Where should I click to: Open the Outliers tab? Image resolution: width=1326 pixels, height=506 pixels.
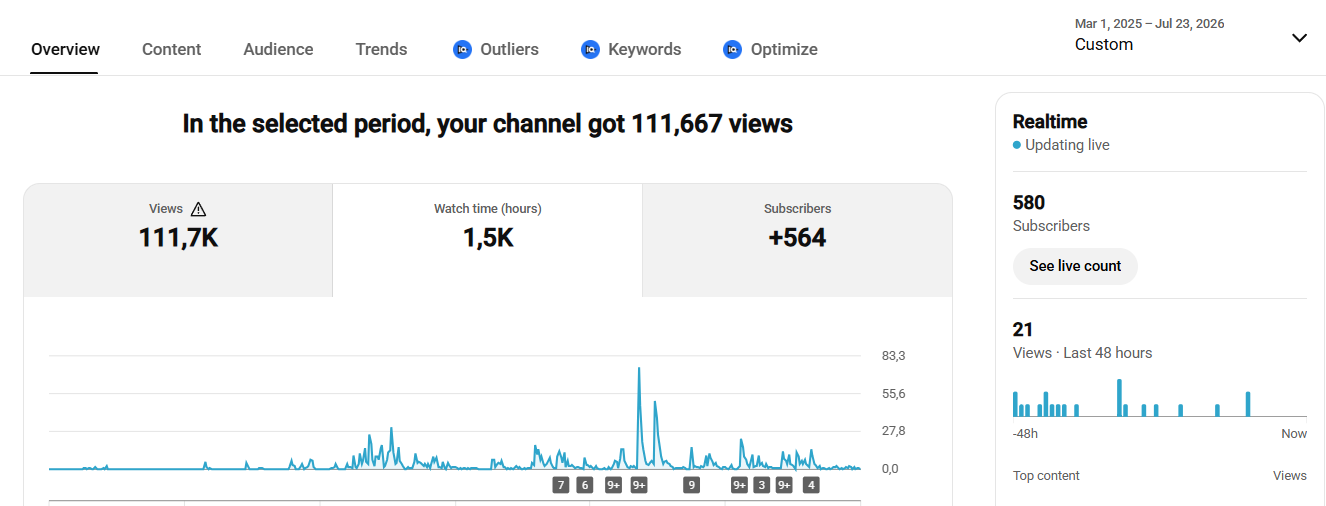(496, 49)
